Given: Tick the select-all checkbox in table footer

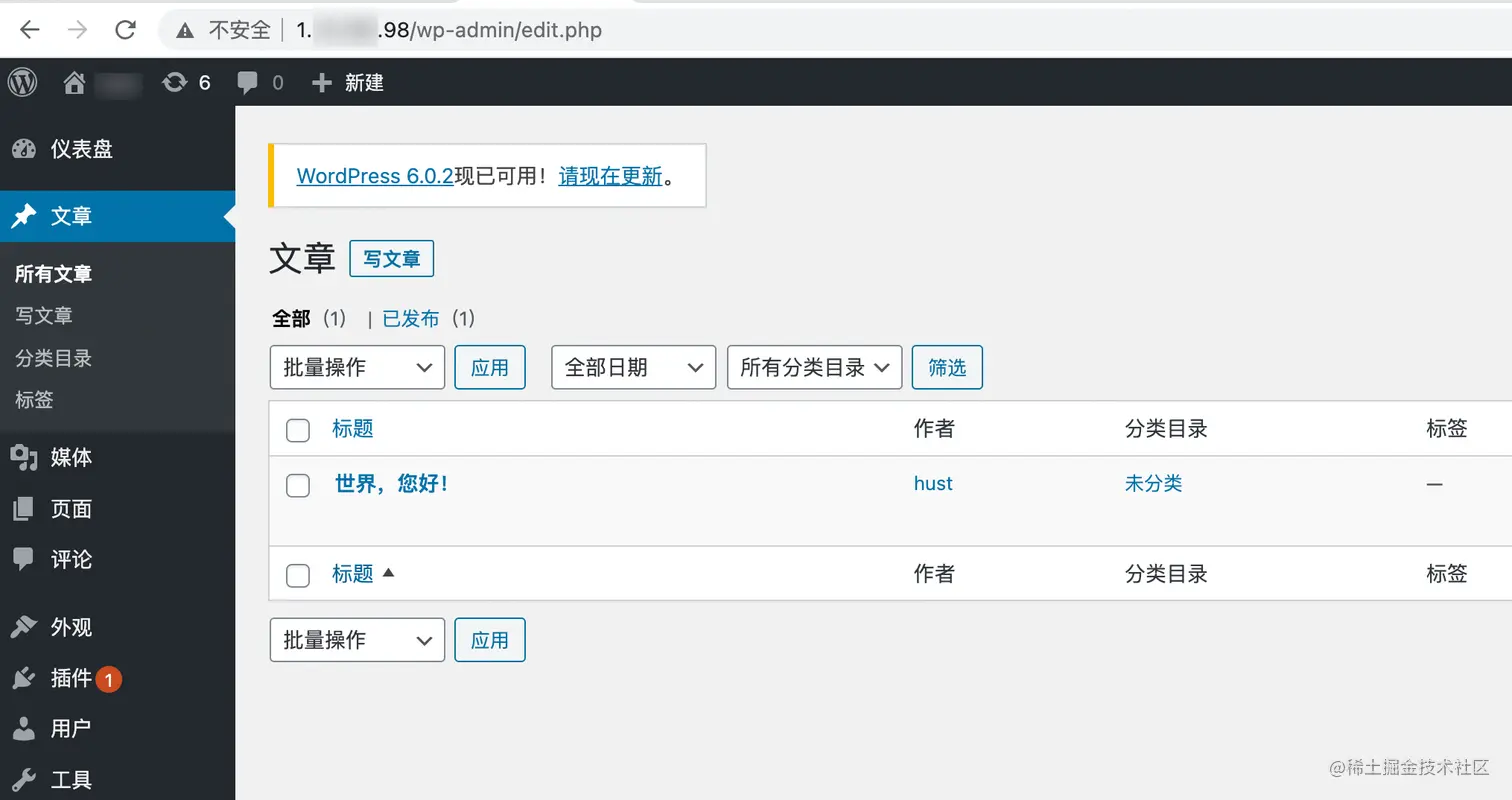Looking at the screenshot, I should [x=298, y=575].
